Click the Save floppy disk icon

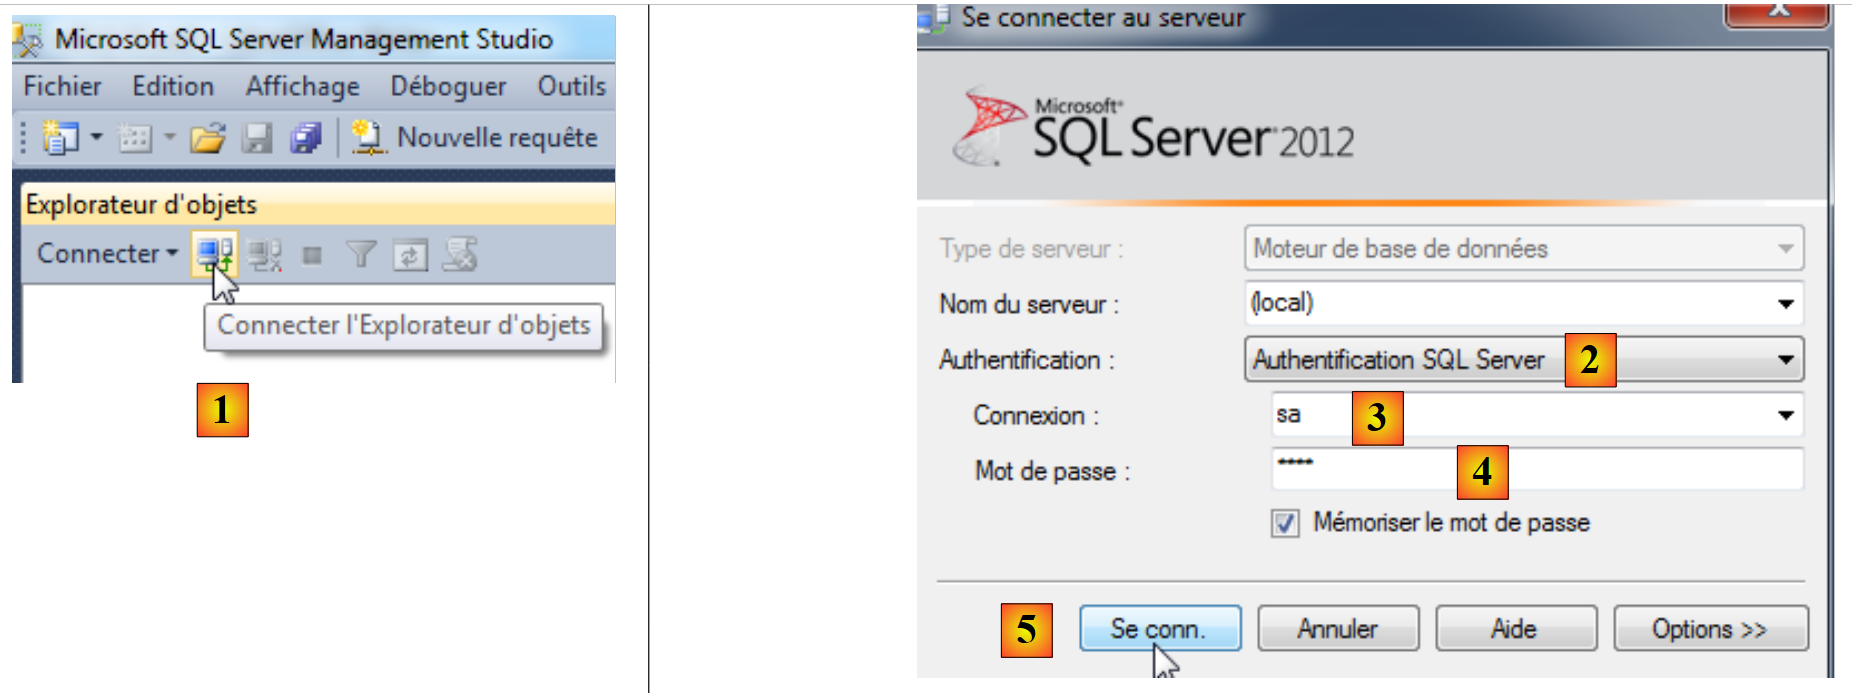257,138
